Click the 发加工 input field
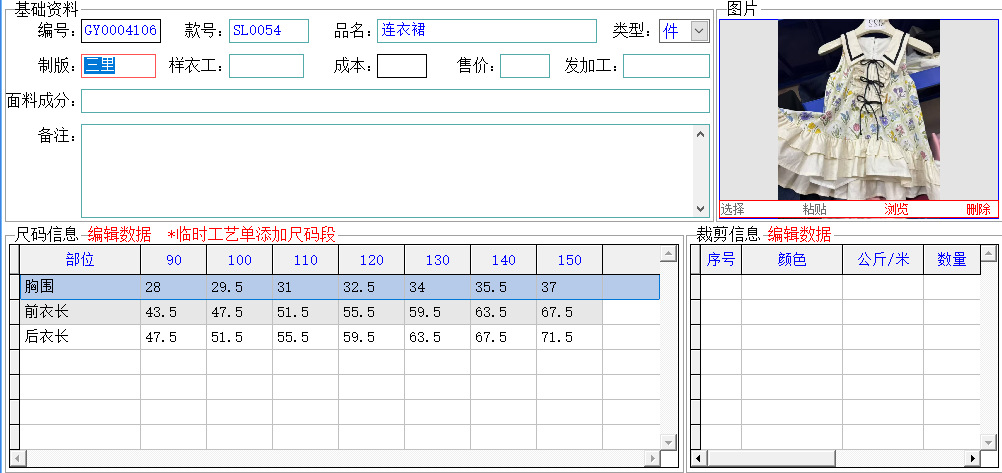Screen dimensions: 1002x473 pyautogui.click(x=667, y=66)
